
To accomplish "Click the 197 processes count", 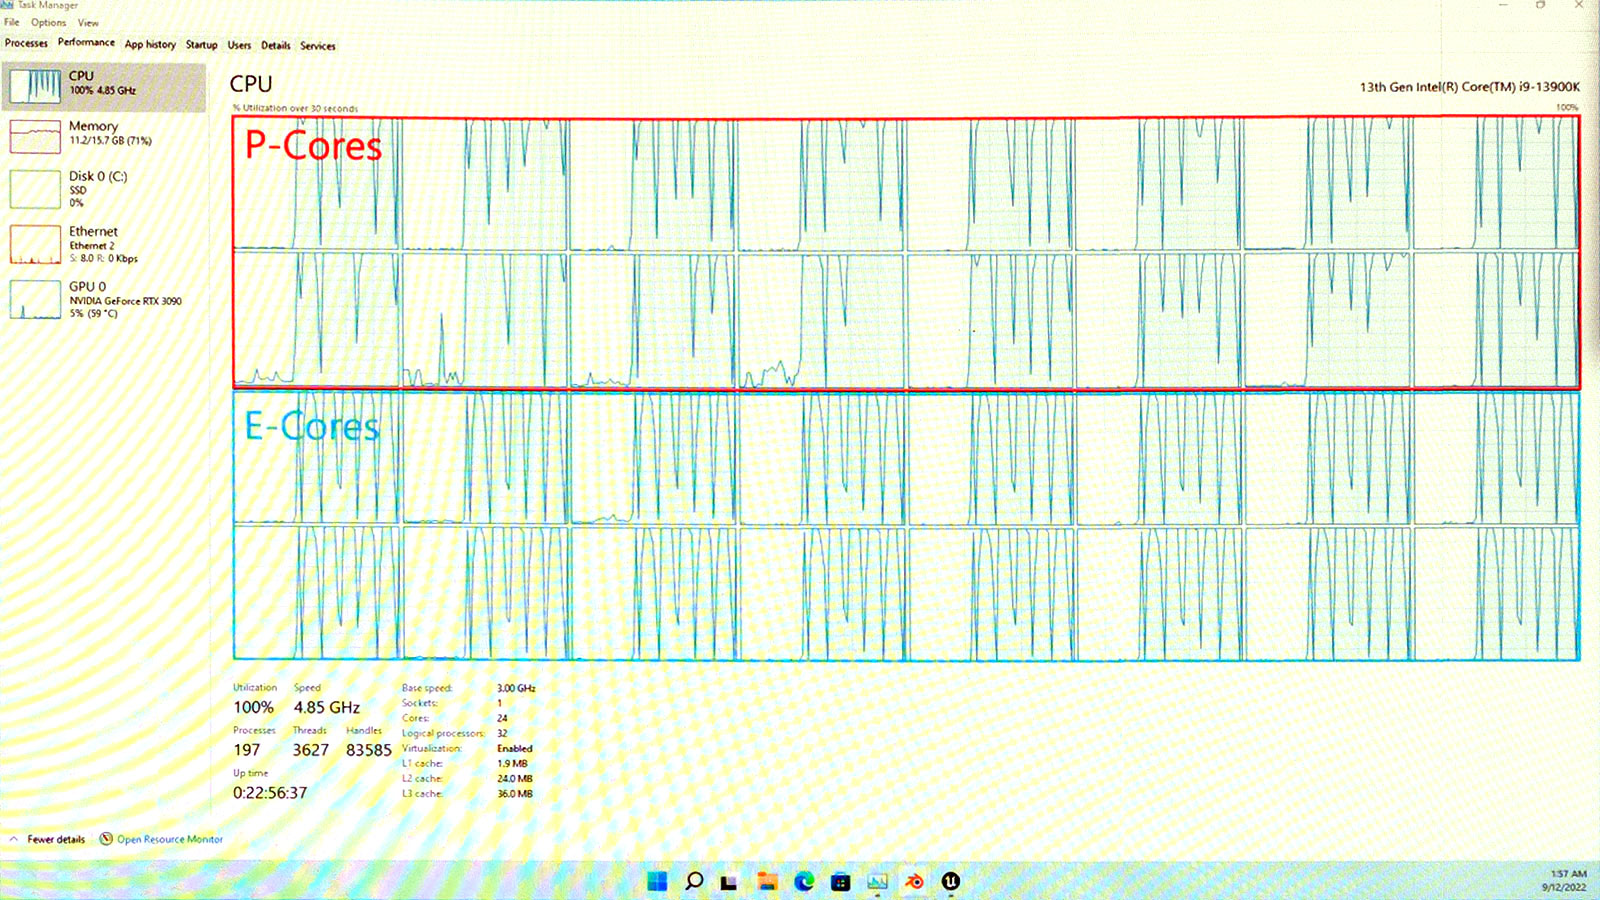I will [x=247, y=750].
